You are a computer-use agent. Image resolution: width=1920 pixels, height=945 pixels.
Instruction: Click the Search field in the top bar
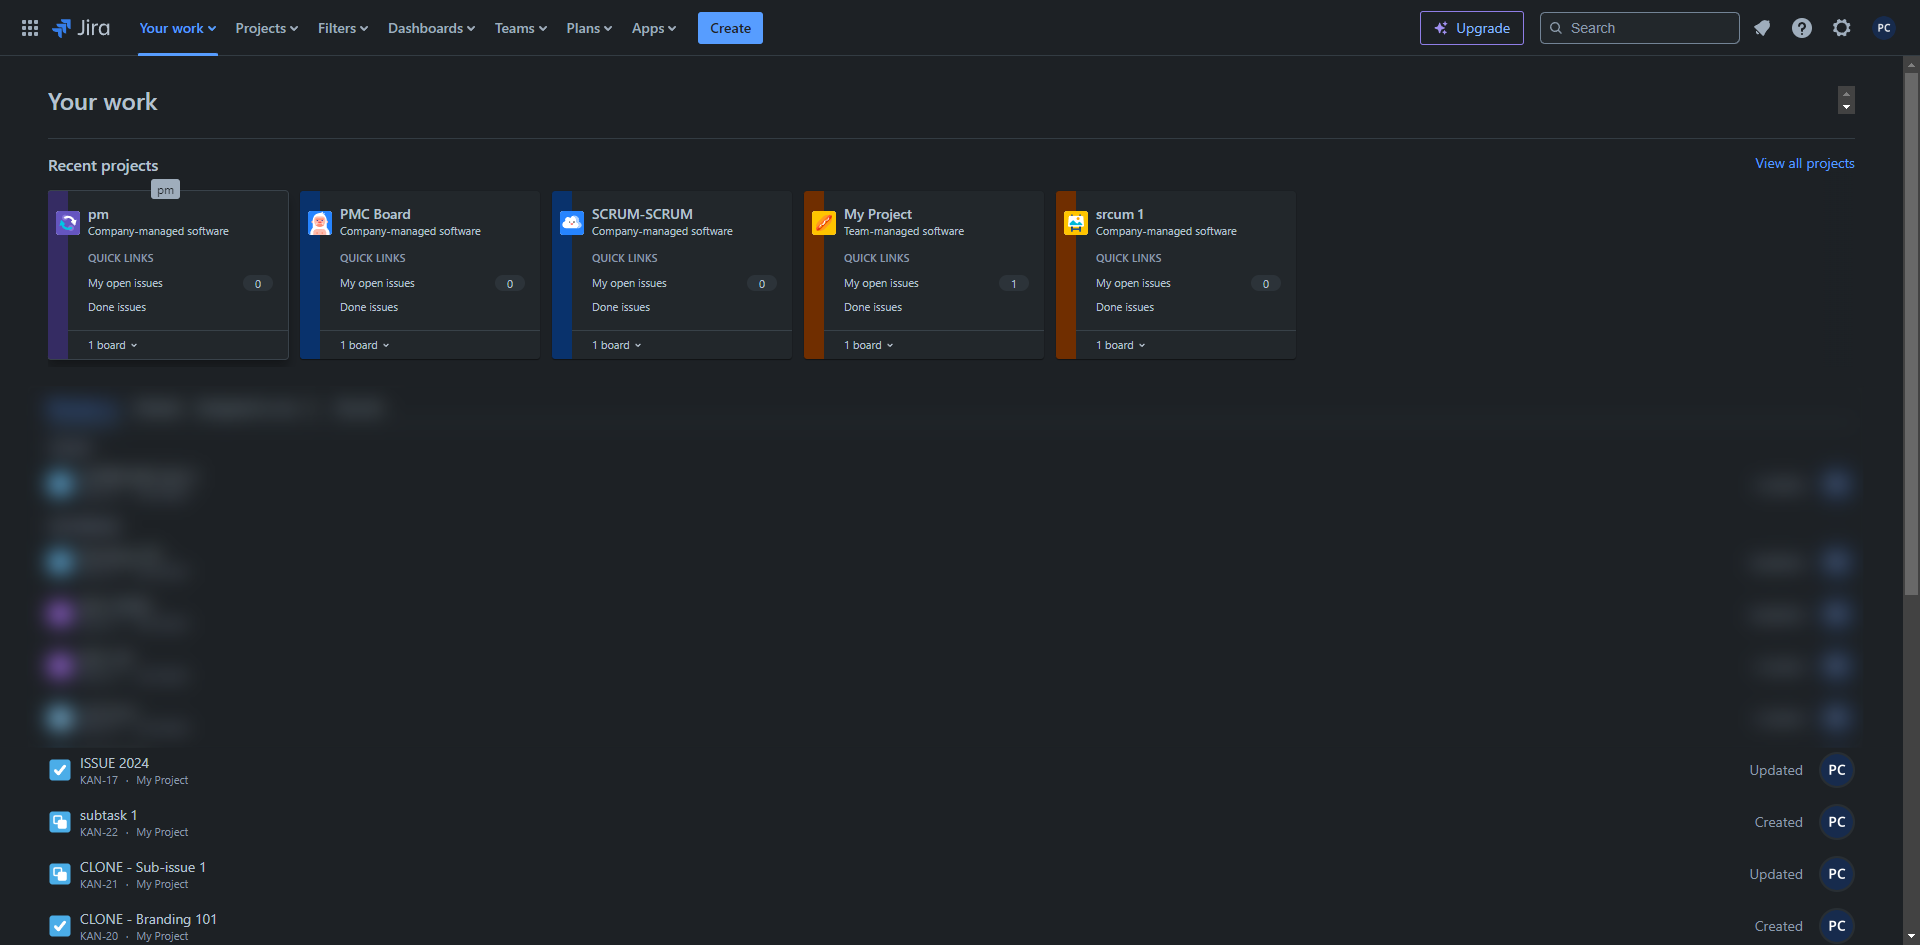click(x=1640, y=28)
